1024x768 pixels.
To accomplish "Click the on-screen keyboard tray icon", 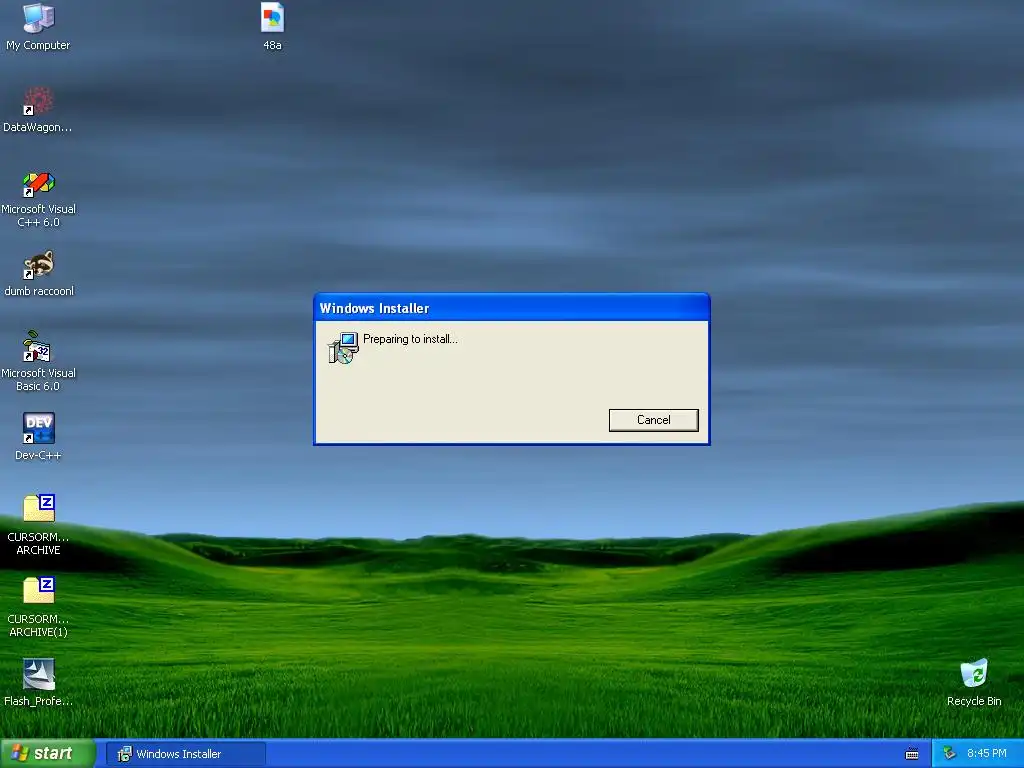I will [x=912, y=754].
